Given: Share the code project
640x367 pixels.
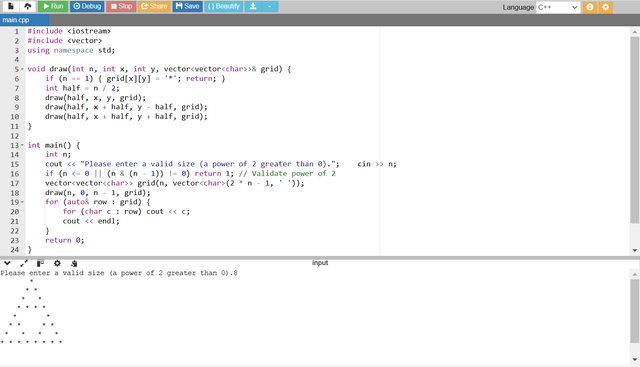Looking at the screenshot, I should (154, 6).
